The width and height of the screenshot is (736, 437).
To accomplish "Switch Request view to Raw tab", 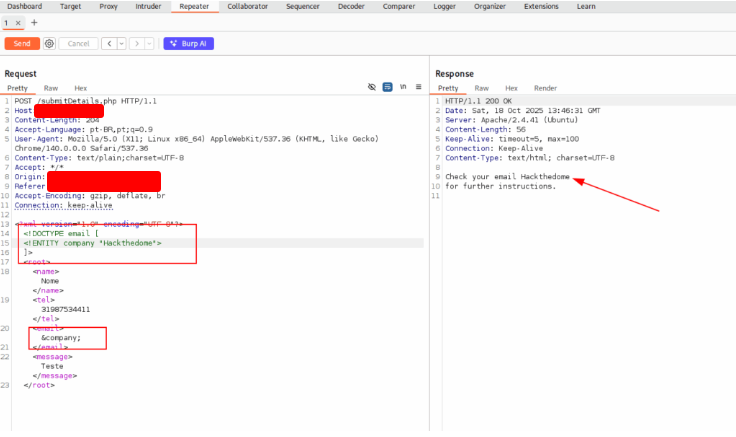I will point(50,88).
